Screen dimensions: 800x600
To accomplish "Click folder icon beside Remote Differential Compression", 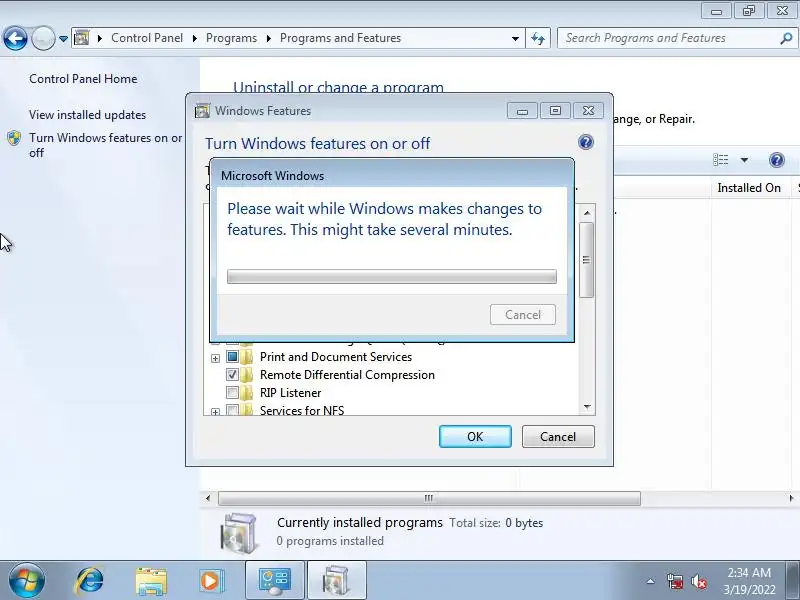I will pyautogui.click(x=246, y=374).
